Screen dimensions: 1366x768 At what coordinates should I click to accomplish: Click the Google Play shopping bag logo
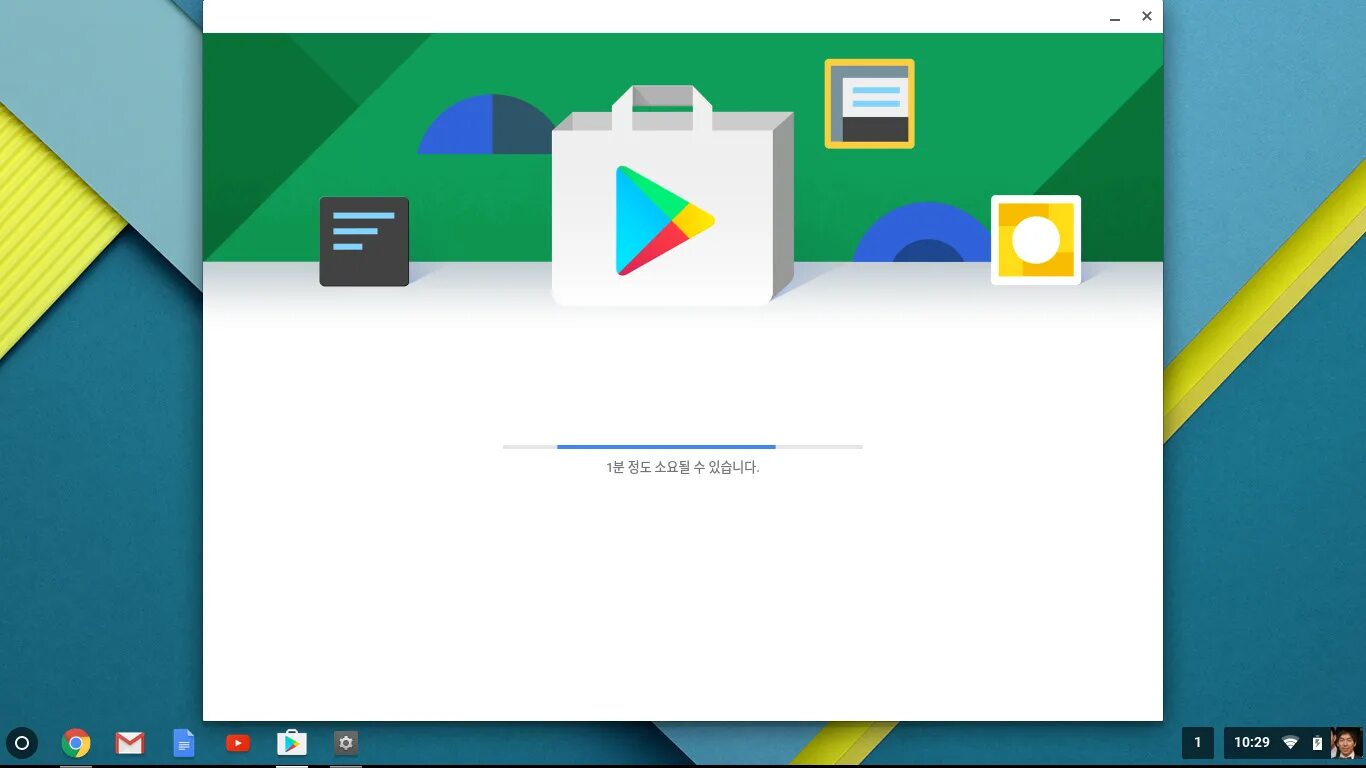(x=673, y=196)
